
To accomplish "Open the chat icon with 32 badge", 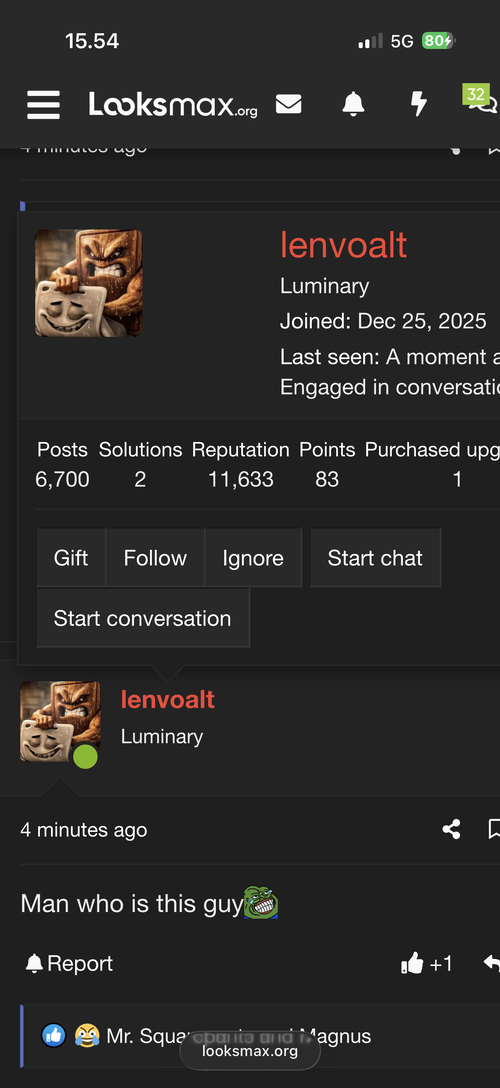I will point(483,102).
